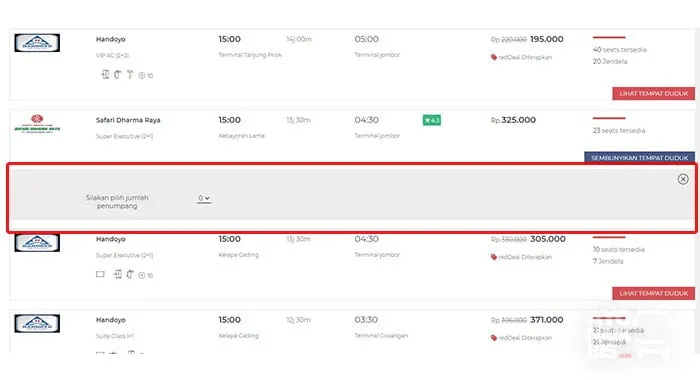Click the VIP AC (2+2) class label
This screenshot has height=380, width=700.
pos(112,55)
